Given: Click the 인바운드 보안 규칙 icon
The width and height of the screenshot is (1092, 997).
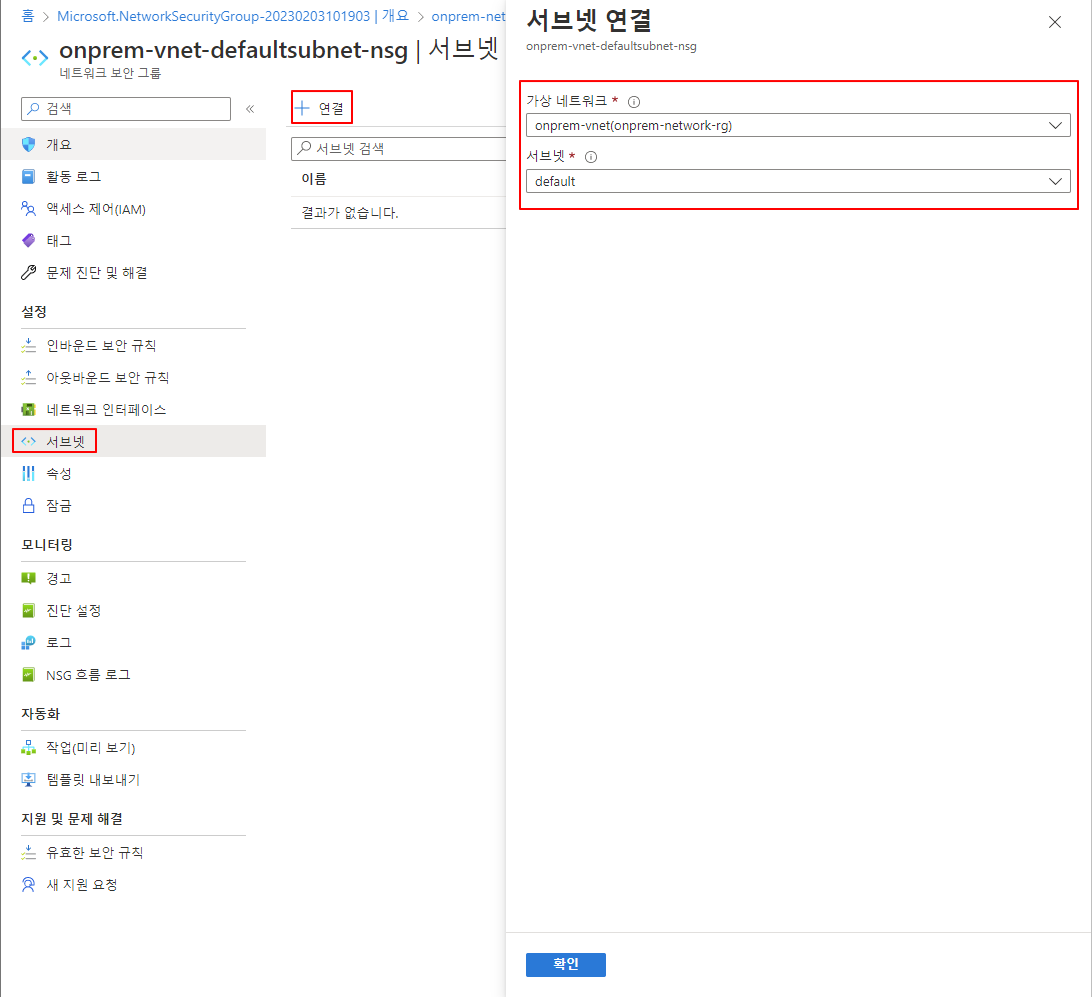Looking at the screenshot, I should point(29,345).
